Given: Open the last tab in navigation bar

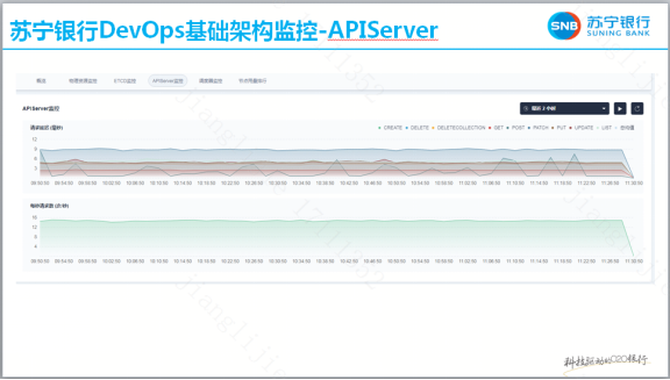Looking at the screenshot, I should pos(253,81).
